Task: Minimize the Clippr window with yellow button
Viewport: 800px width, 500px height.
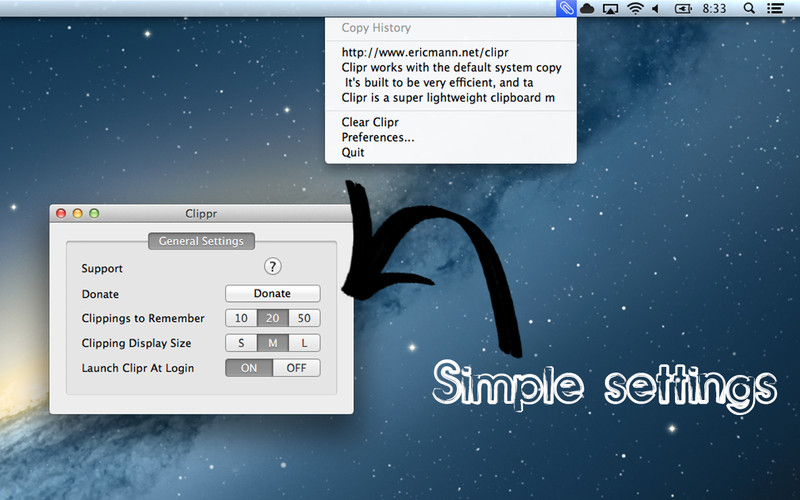Action: pyautogui.click(x=78, y=213)
